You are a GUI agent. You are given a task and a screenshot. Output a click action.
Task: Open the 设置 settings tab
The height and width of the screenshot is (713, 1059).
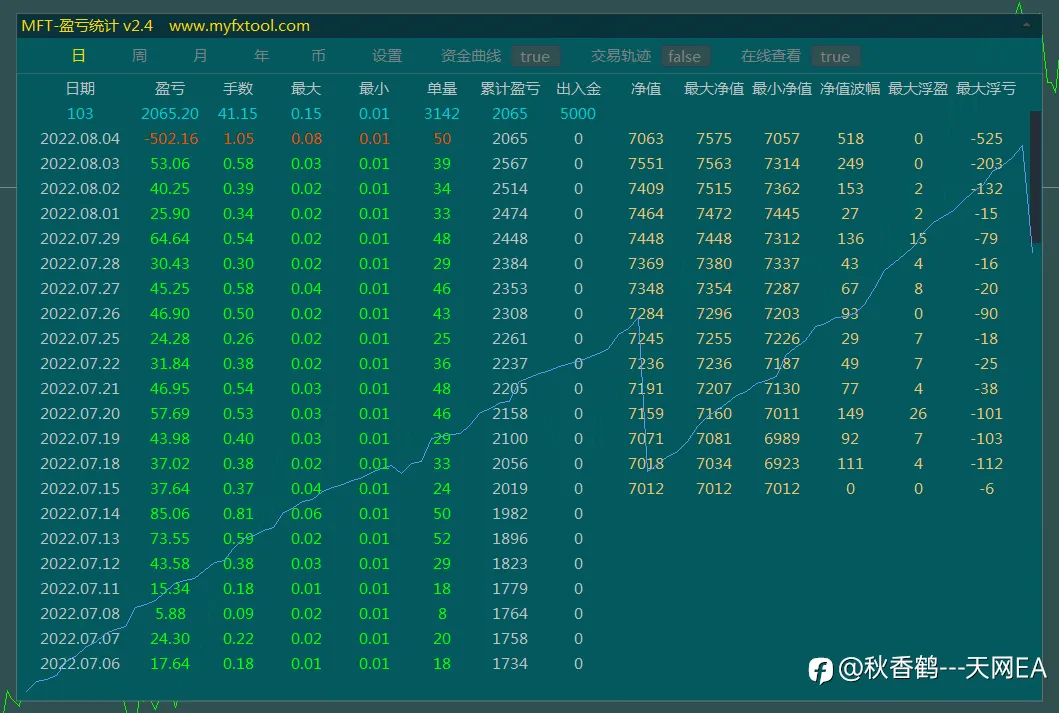click(387, 56)
